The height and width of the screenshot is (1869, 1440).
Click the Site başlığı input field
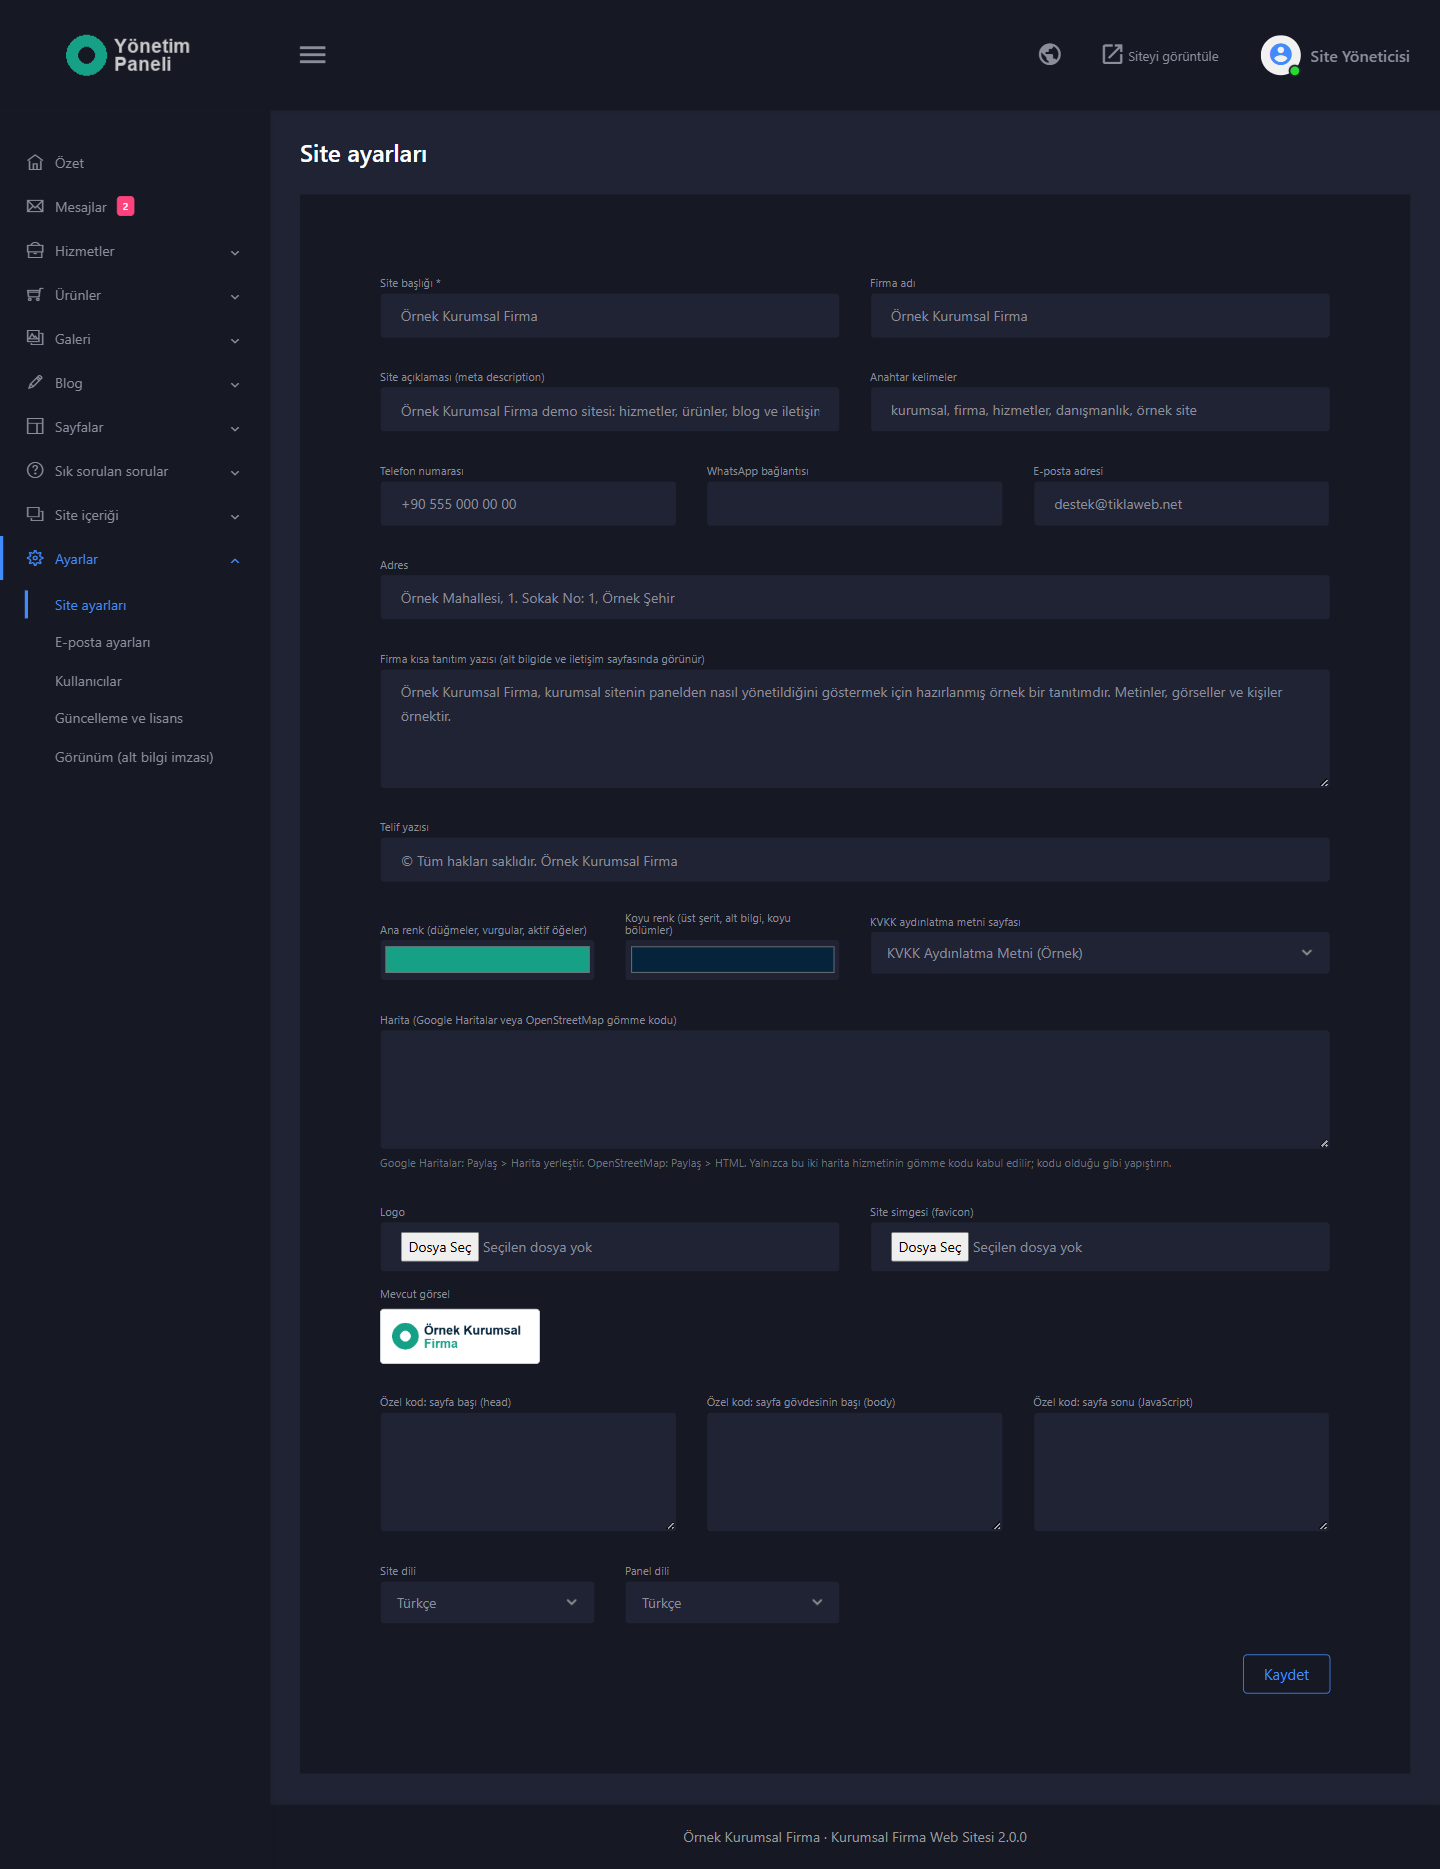609,316
